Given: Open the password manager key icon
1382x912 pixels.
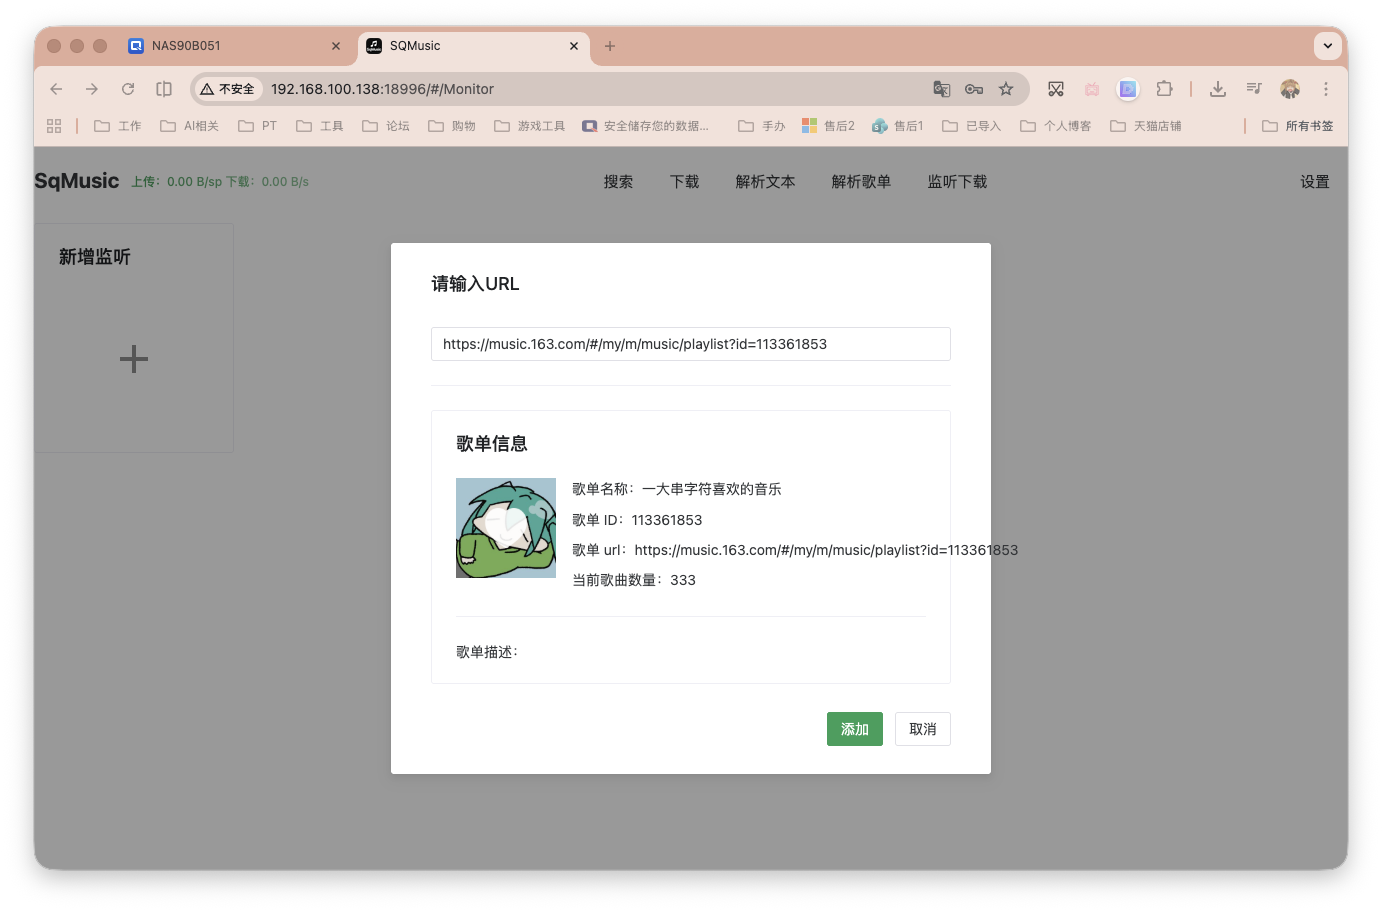Looking at the screenshot, I should click(x=974, y=89).
